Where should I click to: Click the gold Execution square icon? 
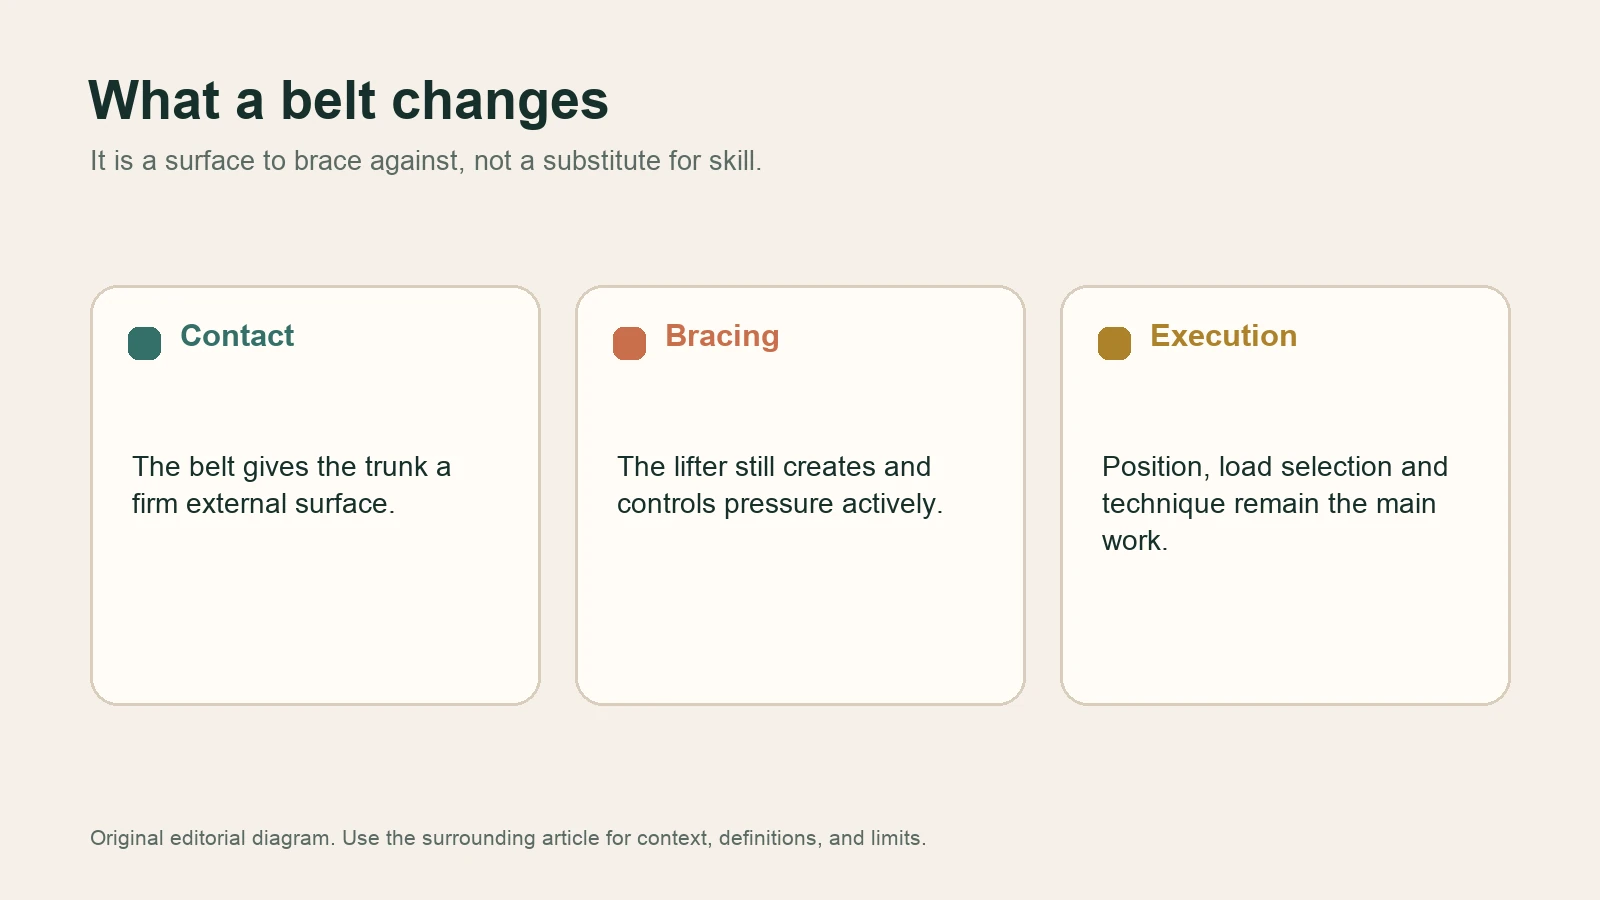click(1115, 343)
